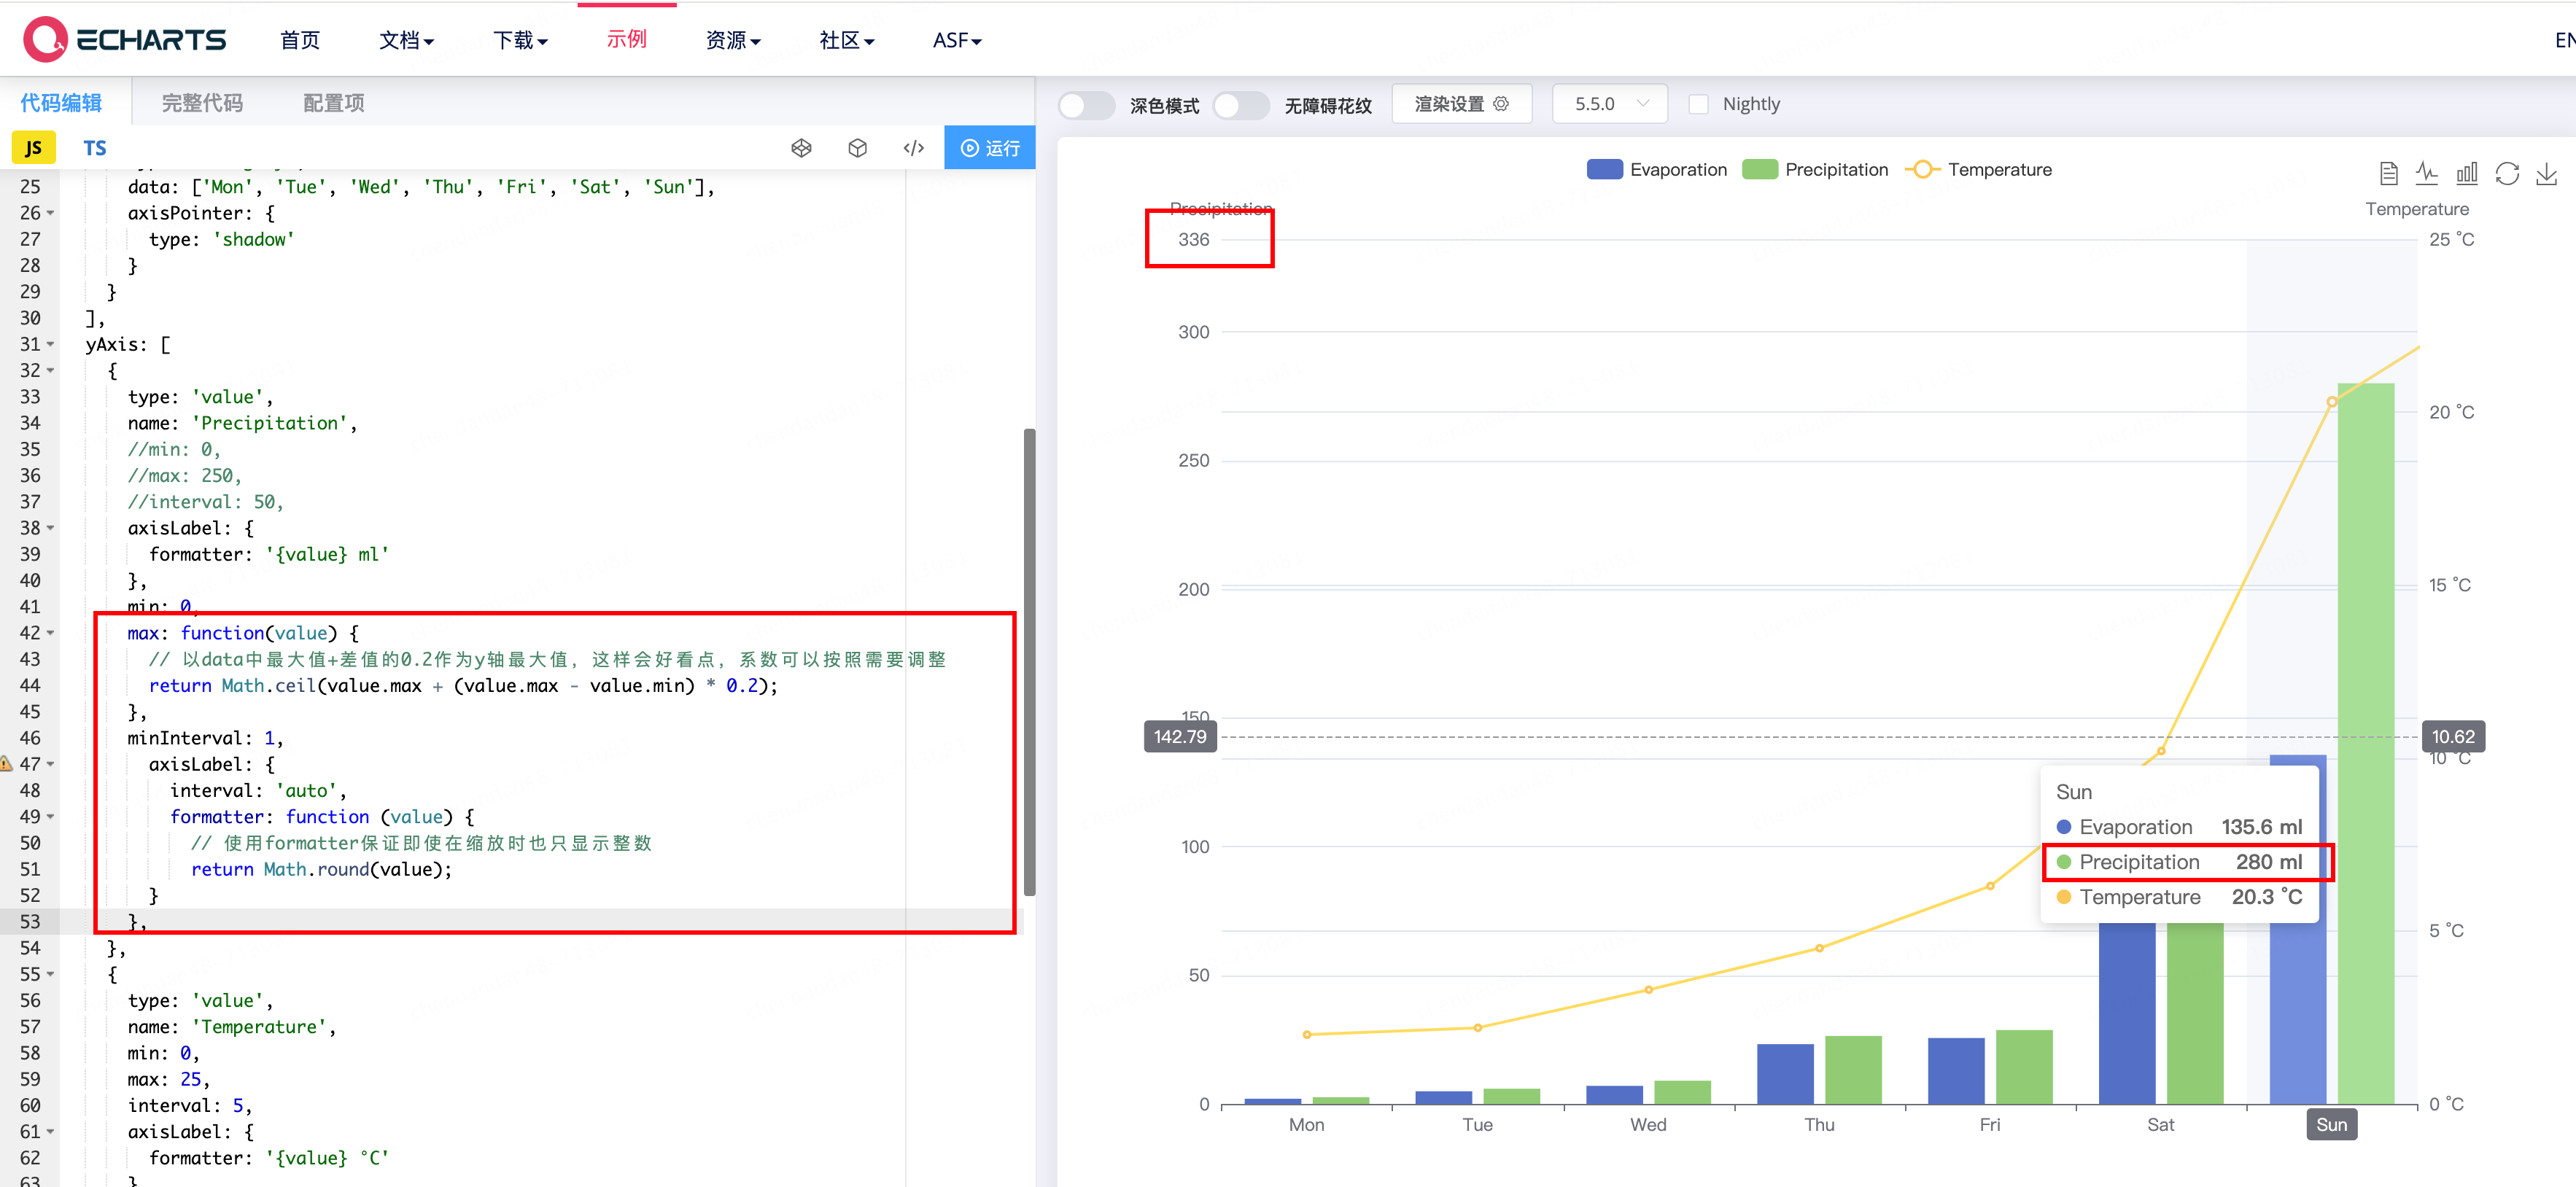2576x1187 pixels.
Task: Click line number 53 in gutter
Action: click(30, 922)
